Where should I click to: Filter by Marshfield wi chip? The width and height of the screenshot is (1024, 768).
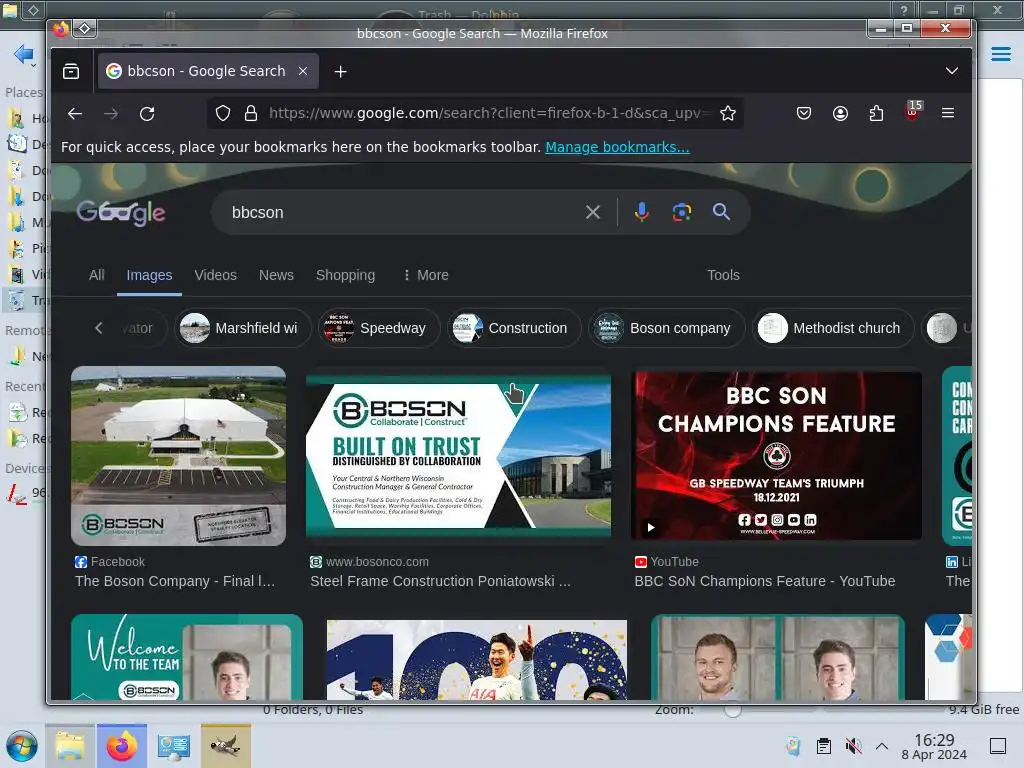coord(242,328)
